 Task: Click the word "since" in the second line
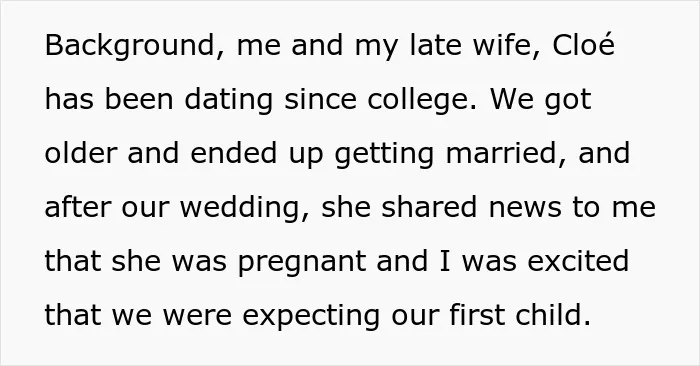point(320,99)
